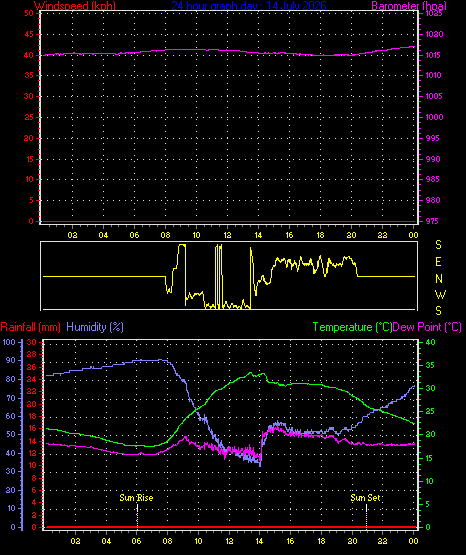The image size is (466, 555).
Task: Click '22' on the red rainfall axis
Action: (32, 391)
